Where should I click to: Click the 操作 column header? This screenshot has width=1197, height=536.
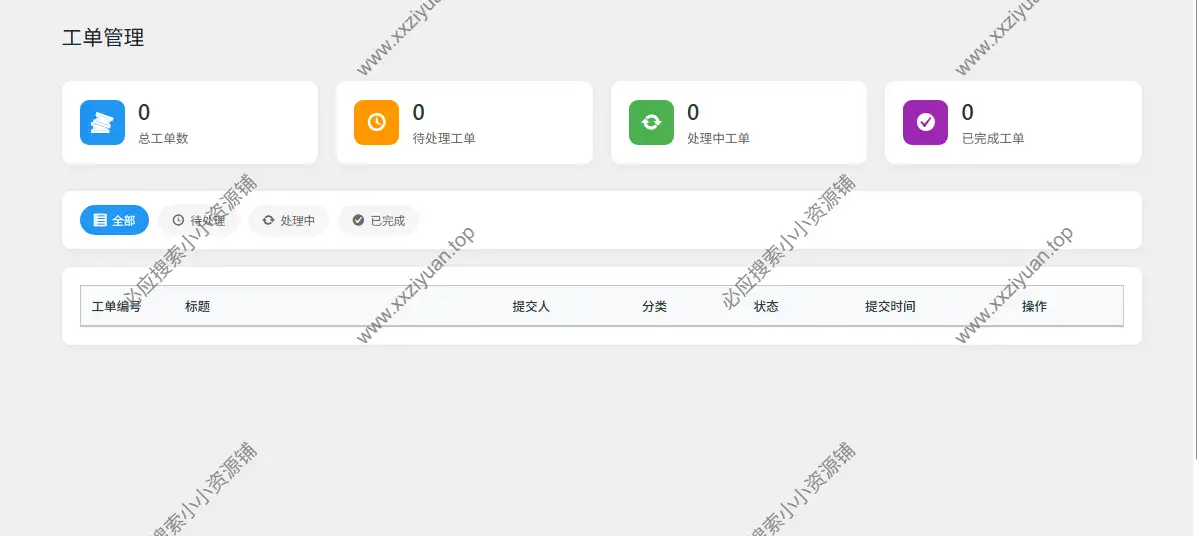click(1034, 306)
